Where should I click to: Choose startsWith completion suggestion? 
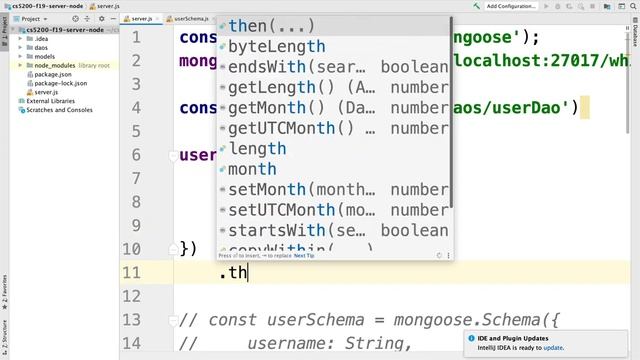pos(333,230)
